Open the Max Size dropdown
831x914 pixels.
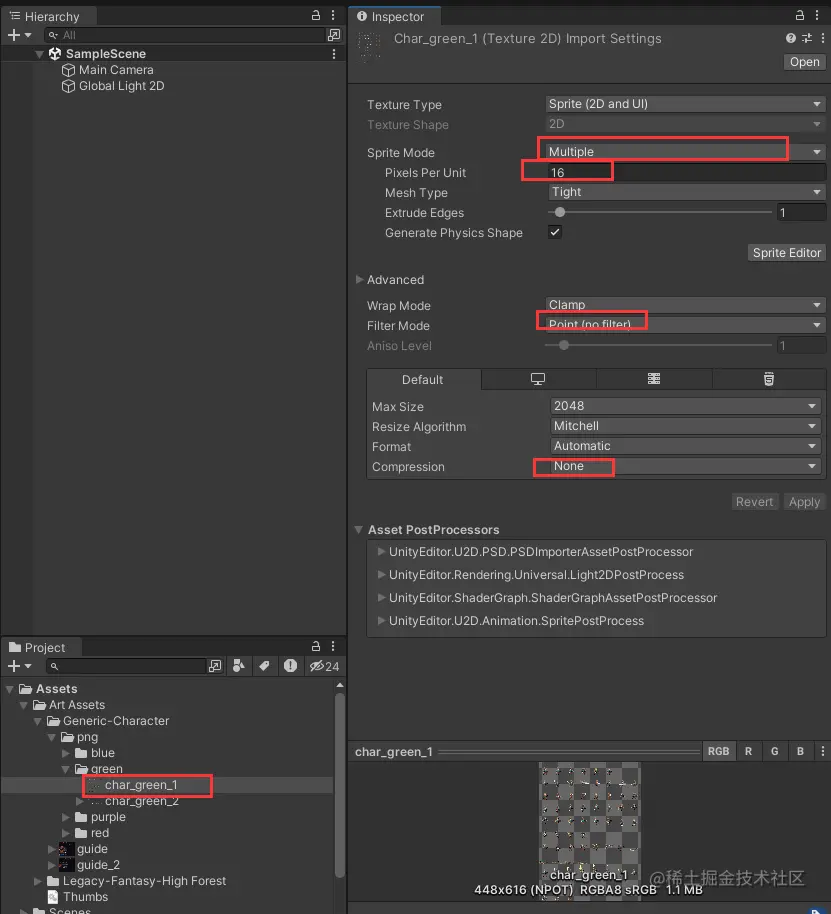(x=685, y=406)
